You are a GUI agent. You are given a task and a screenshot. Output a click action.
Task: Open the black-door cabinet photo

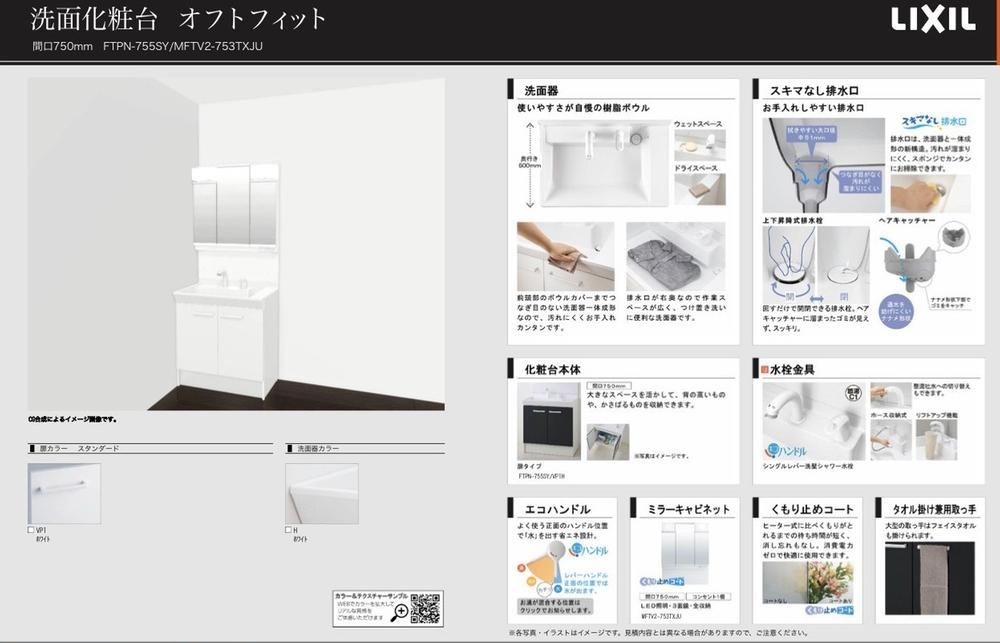(548, 420)
